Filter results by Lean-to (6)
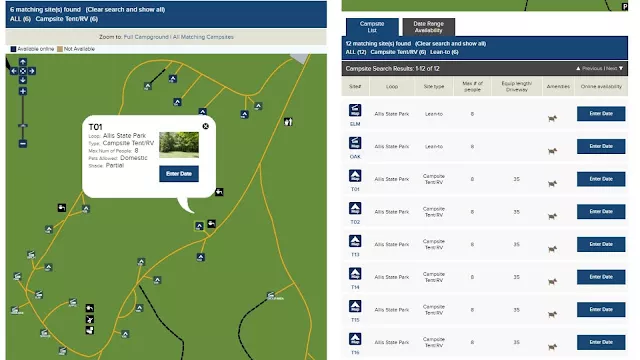The width and height of the screenshot is (640, 360). click(x=444, y=52)
